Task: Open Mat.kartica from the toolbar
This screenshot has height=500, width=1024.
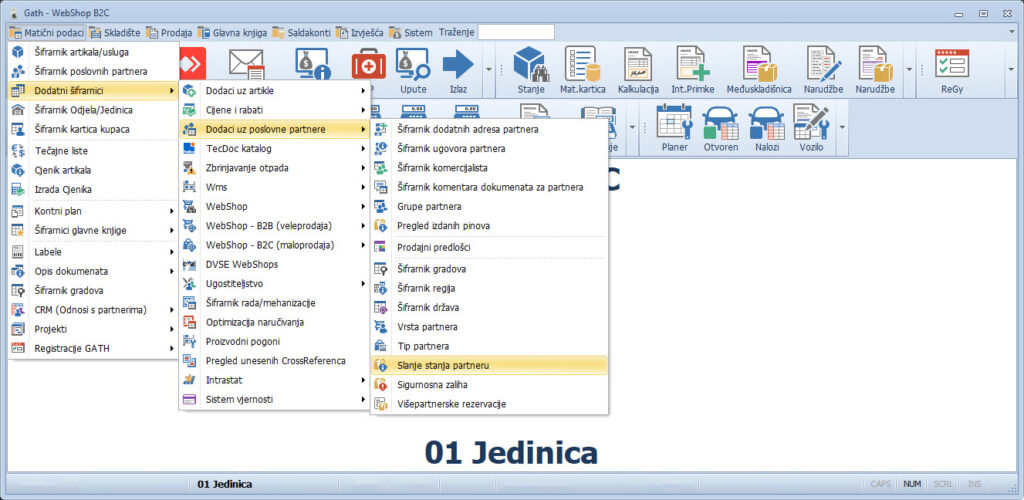Action: coord(582,70)
